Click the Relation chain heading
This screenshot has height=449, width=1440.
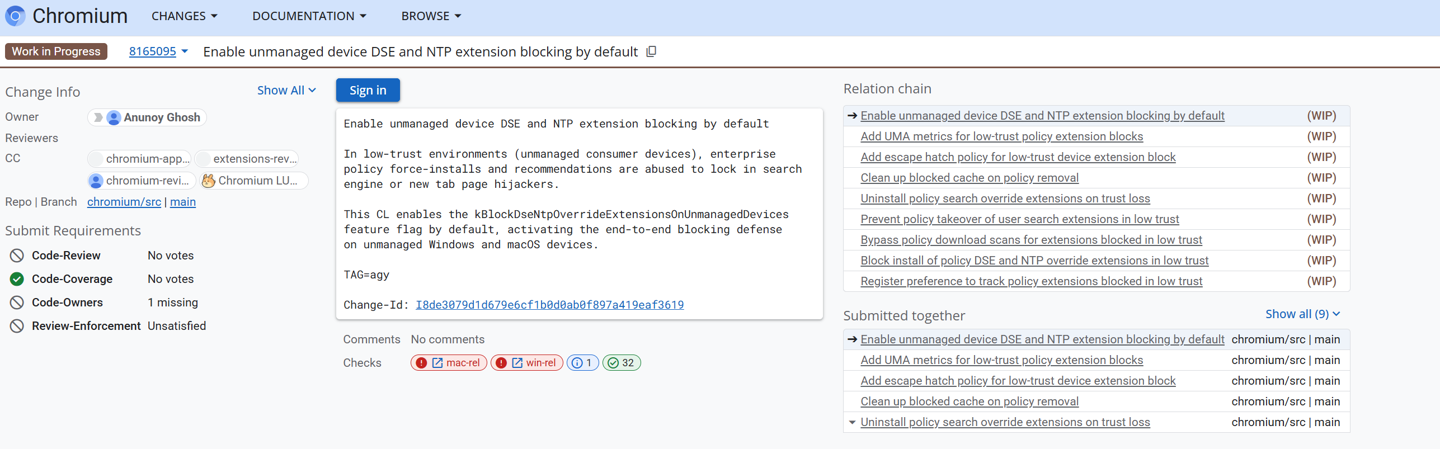point(887,89)
